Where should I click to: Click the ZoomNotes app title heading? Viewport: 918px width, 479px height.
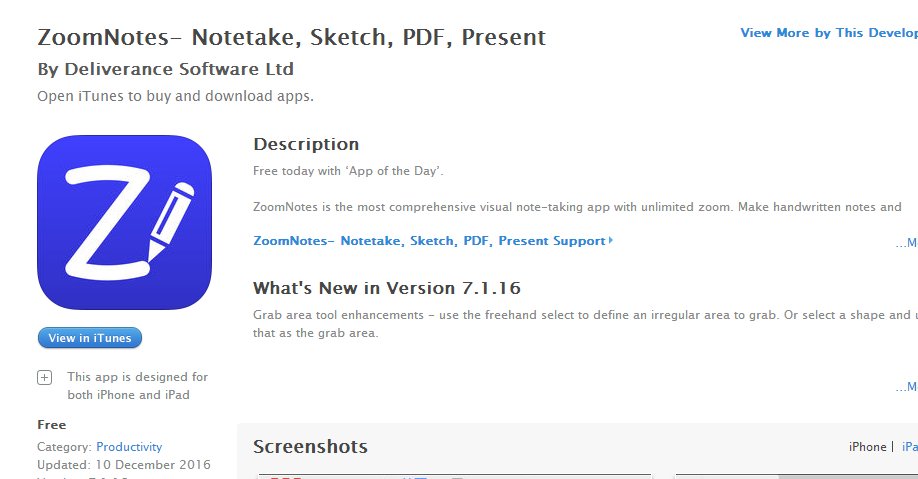[x=291, y=38]
